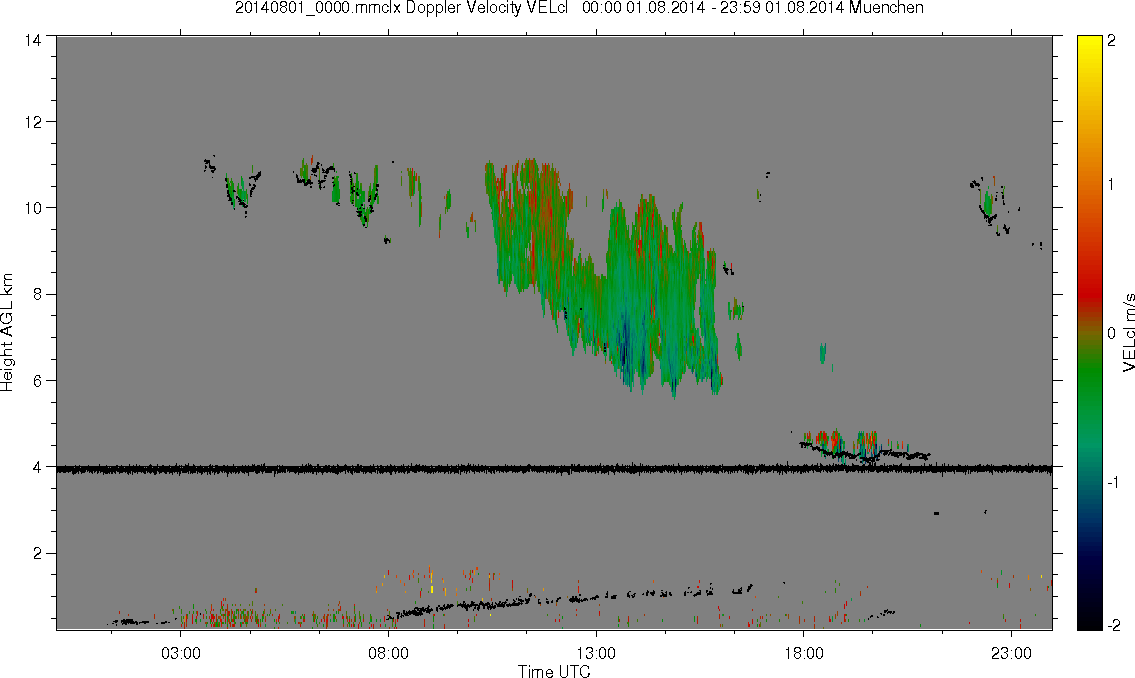This screenshot has height=678, width=1135.
Task: Click the height label '14'
Action: 33,41
